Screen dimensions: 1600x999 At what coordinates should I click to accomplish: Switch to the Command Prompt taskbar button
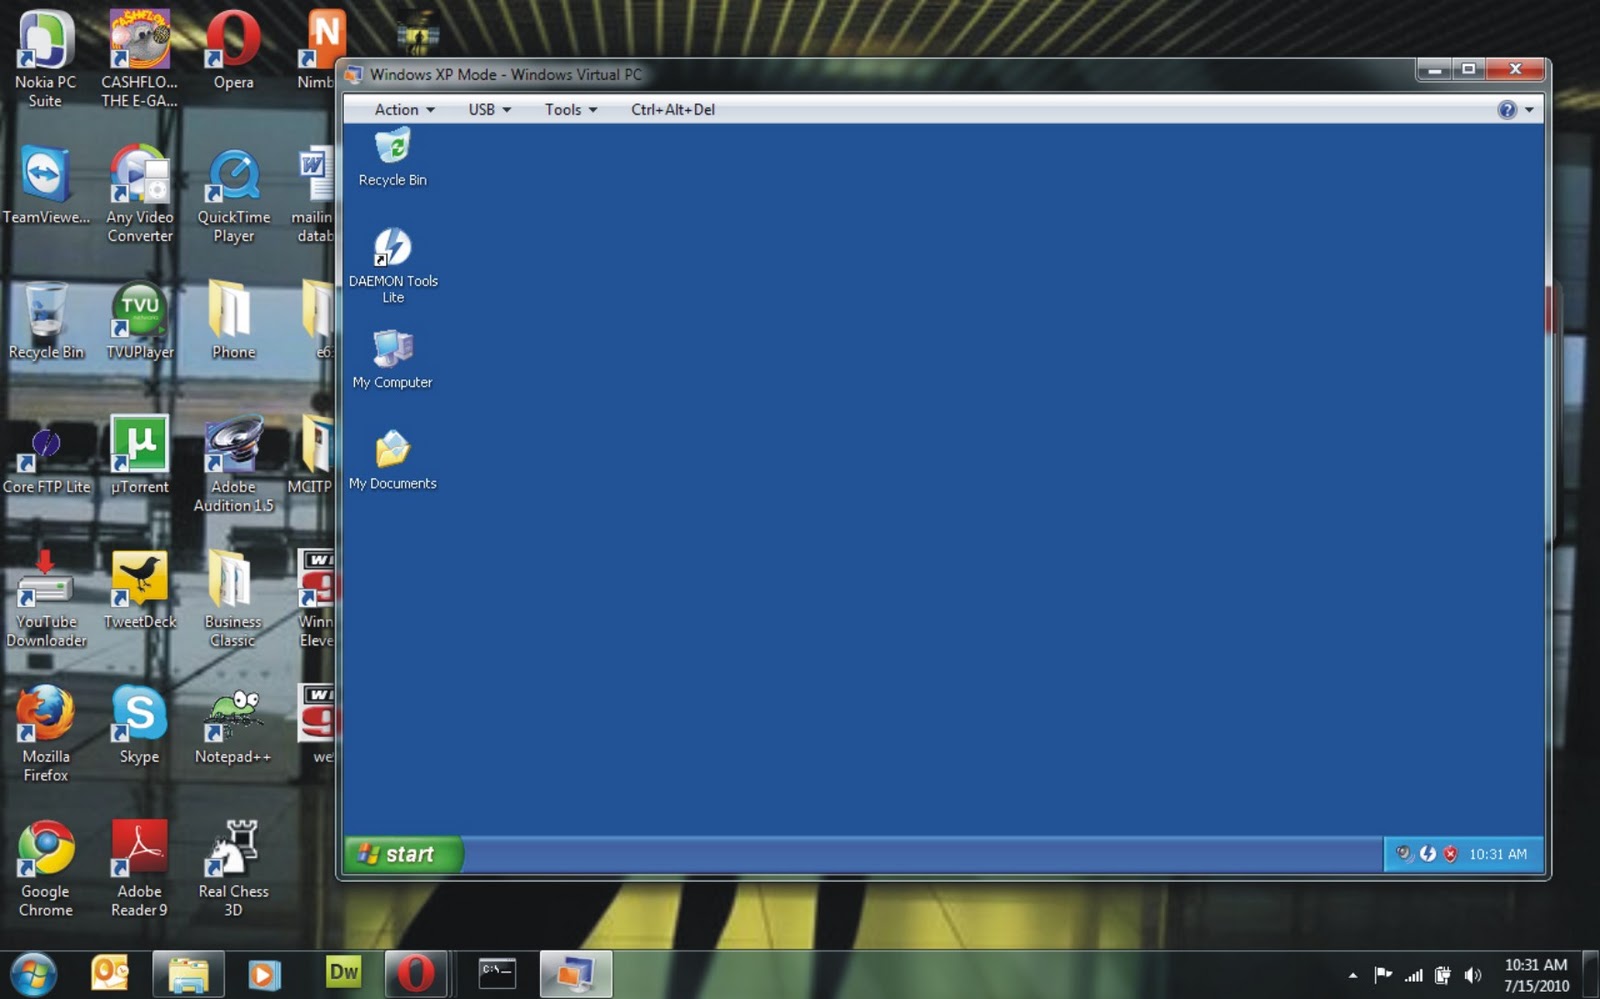[497, 973]
